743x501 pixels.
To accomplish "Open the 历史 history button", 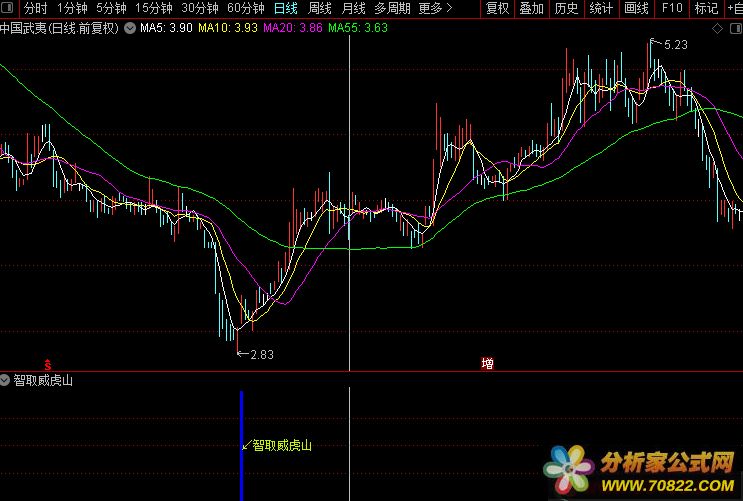I will pos(566,8).
